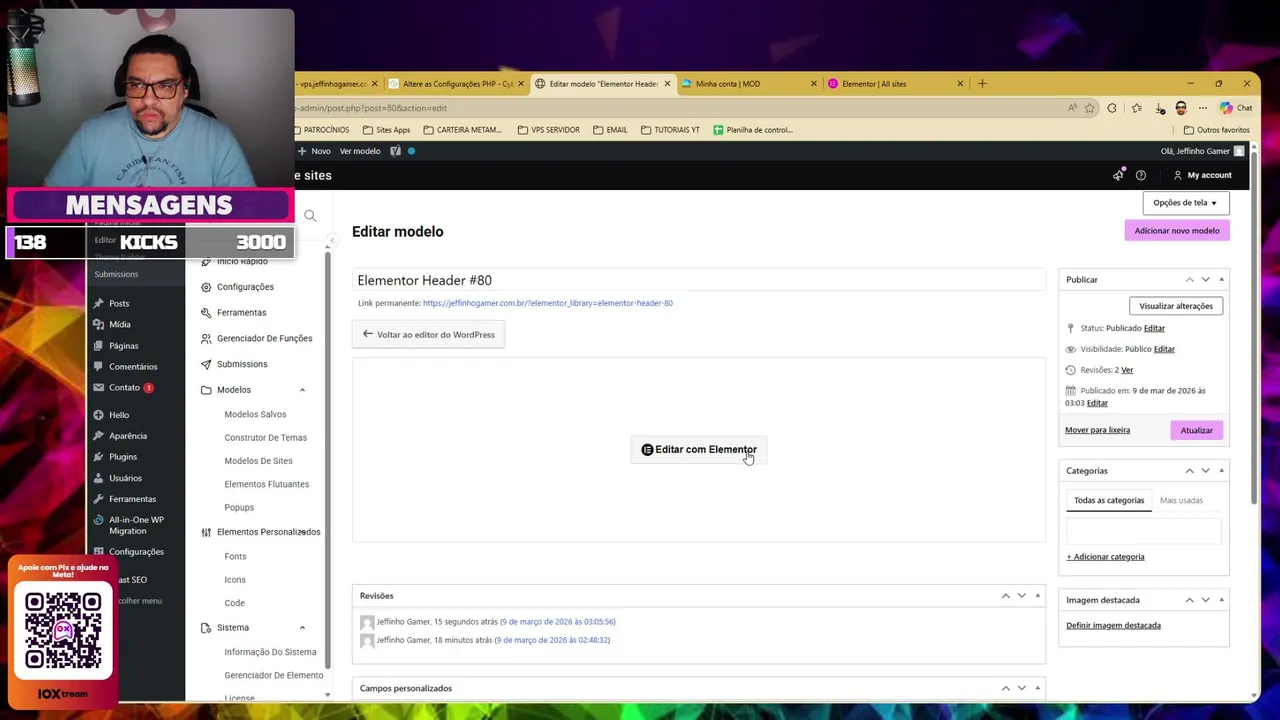Open Aparência in the WordPress sidebar

(x=128, y=436)
